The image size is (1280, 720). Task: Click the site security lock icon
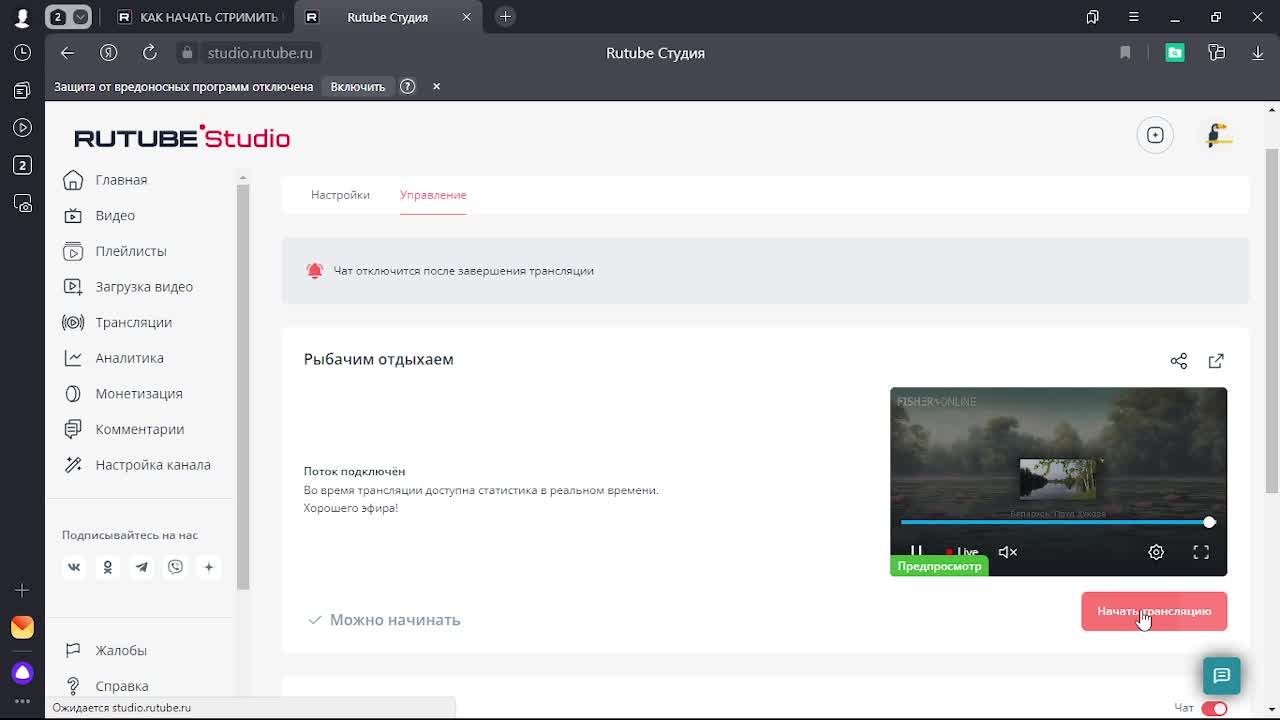click(186, 53)
